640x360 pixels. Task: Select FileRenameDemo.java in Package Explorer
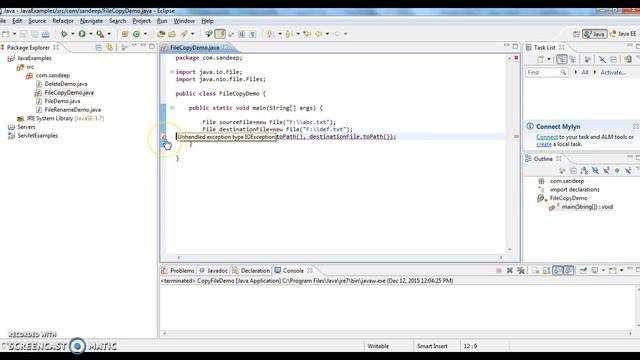(72, 110)
